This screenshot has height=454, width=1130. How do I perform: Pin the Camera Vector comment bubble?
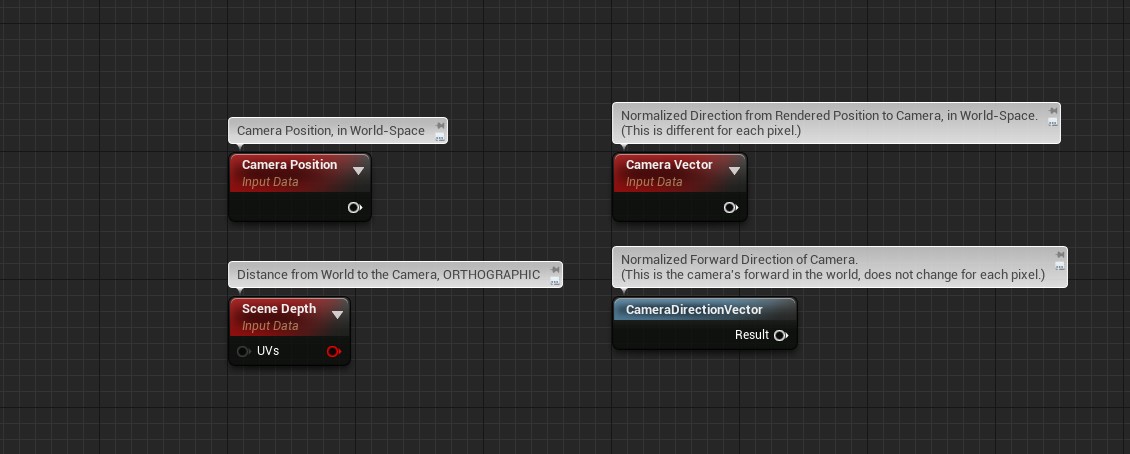1053,111
